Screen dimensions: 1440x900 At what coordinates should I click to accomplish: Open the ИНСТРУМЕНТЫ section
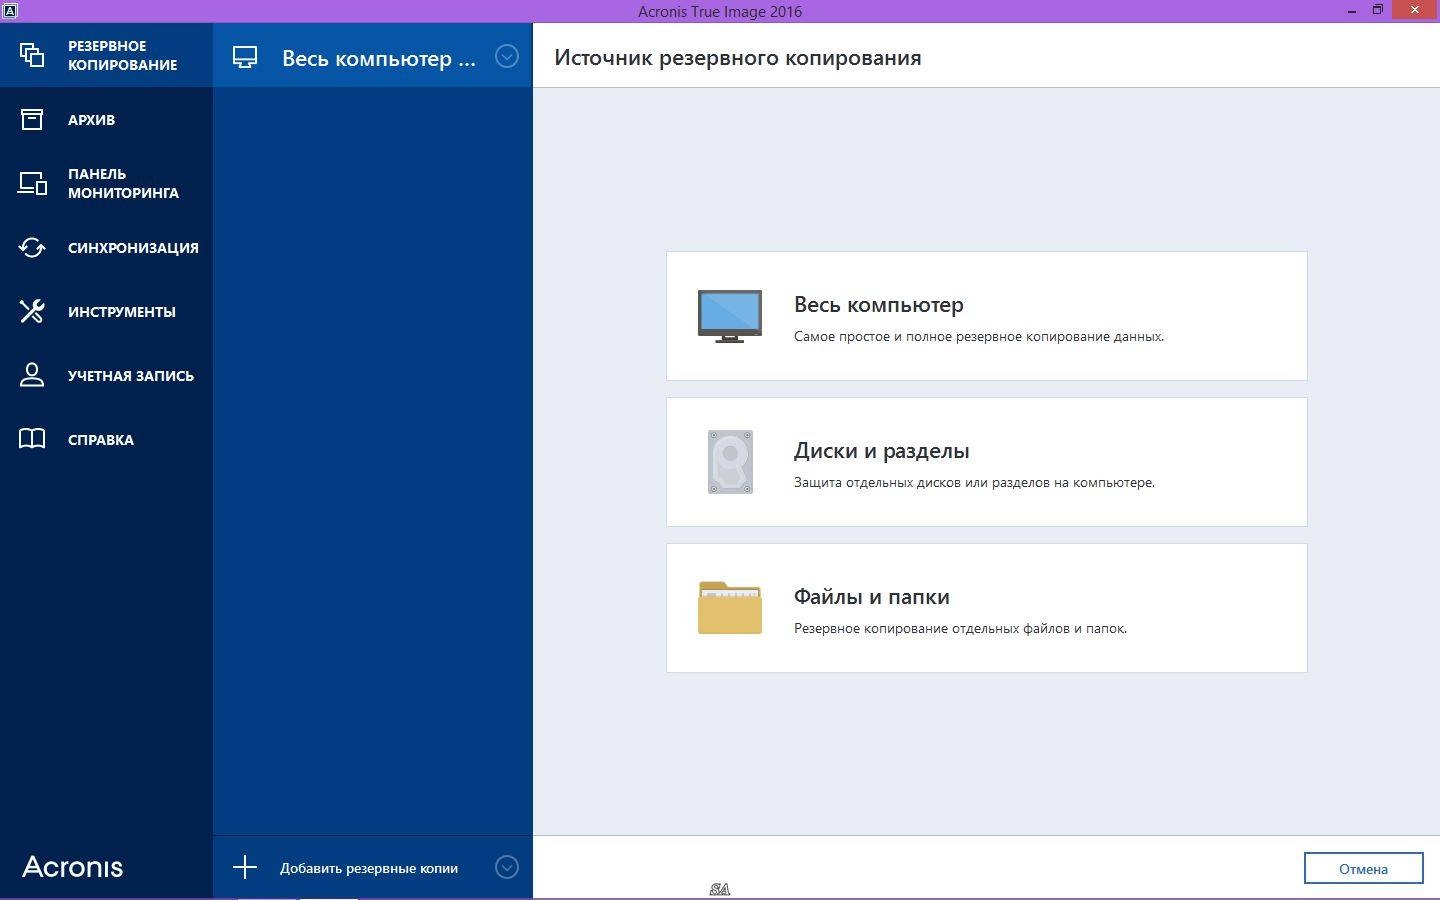click(106, 311)
